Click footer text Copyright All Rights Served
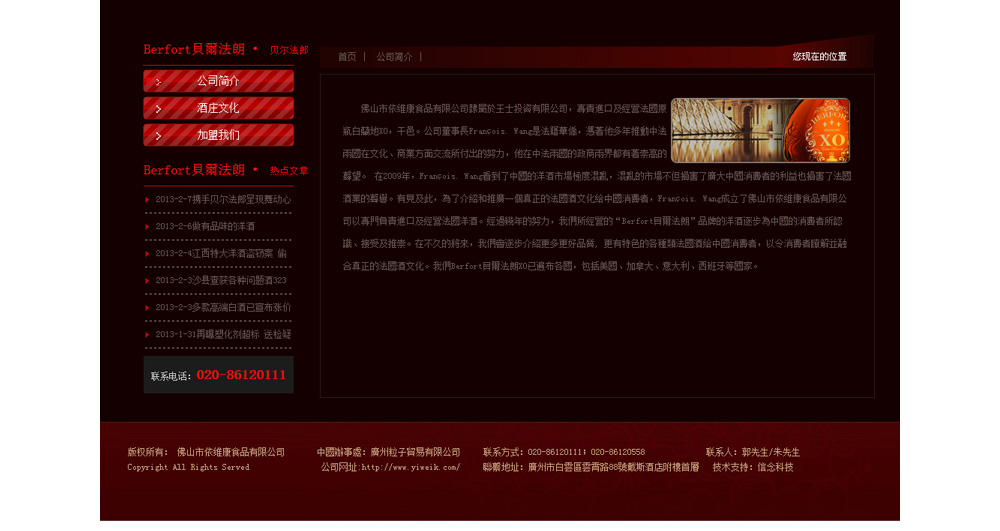Viewport: 1000px width, 531px height. (x=188, y=467)
